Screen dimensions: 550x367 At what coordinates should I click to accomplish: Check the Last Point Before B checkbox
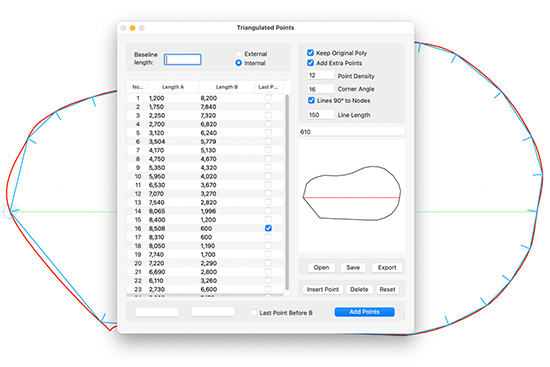coord(254,313)
